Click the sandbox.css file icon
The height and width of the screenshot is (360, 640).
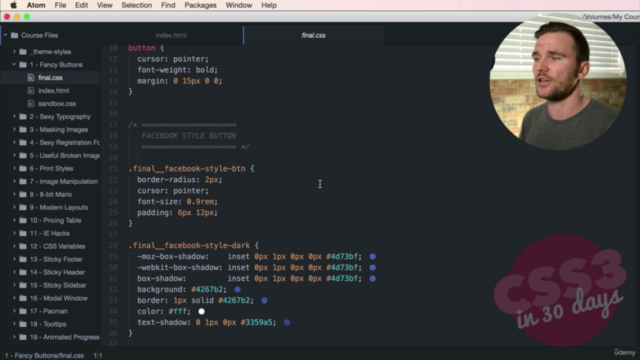pyautogui.click(x=31, y=104)
